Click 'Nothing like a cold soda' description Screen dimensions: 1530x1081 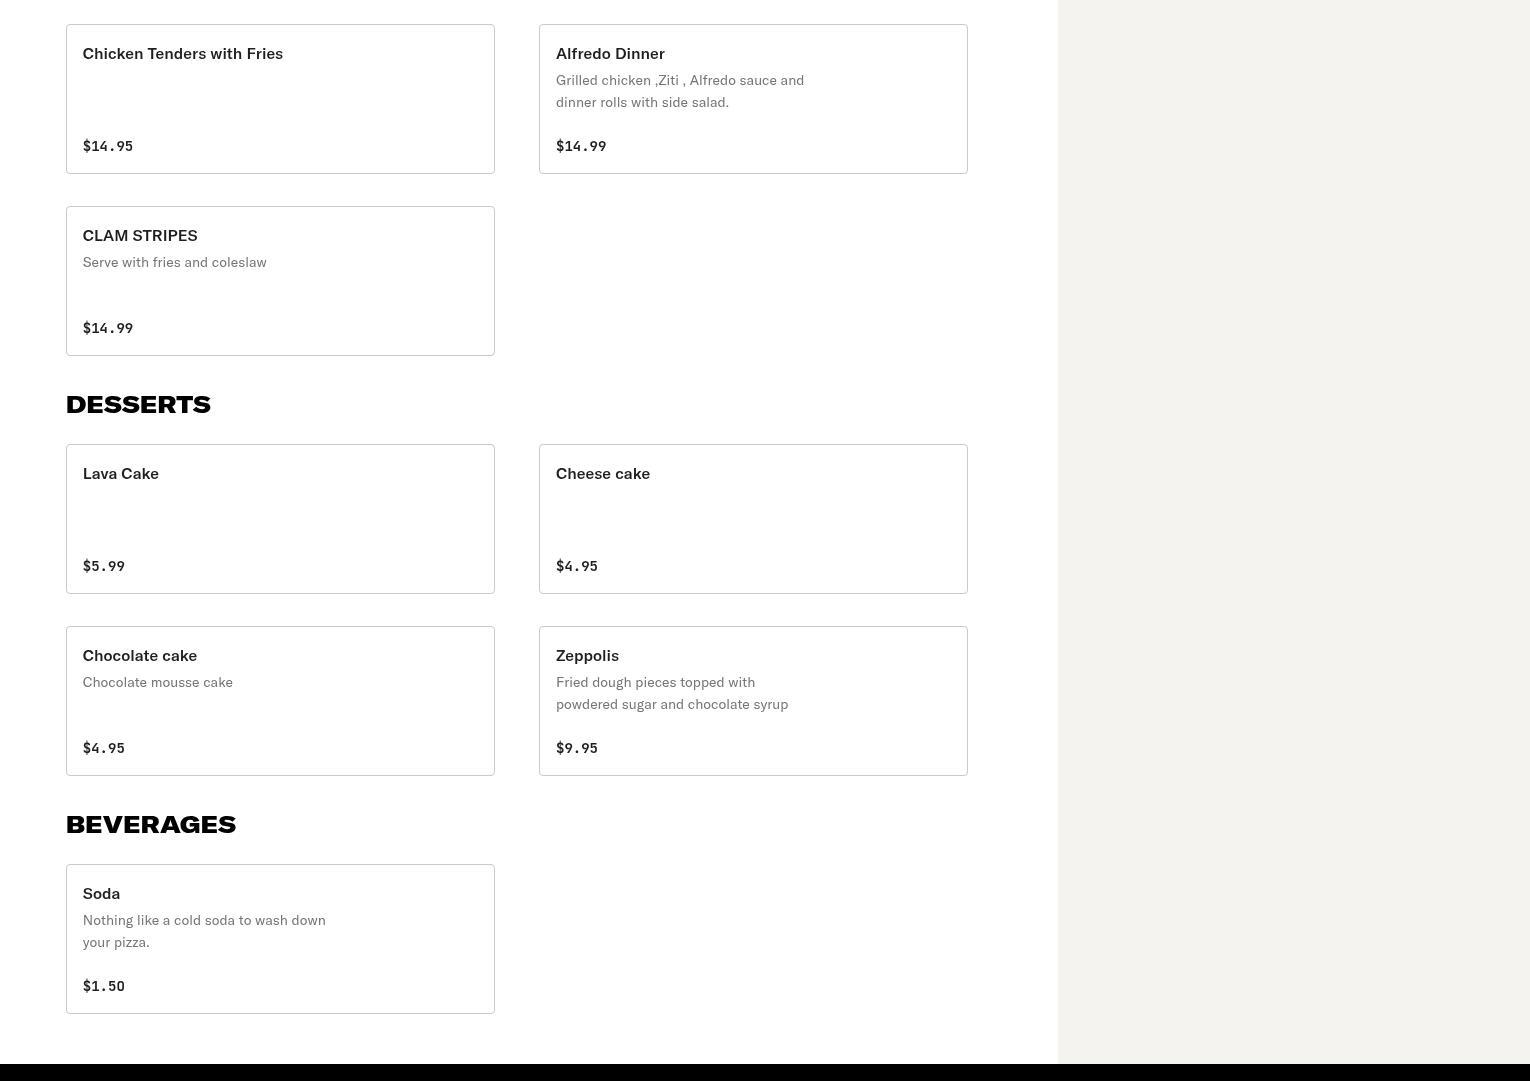coord(204,931)
